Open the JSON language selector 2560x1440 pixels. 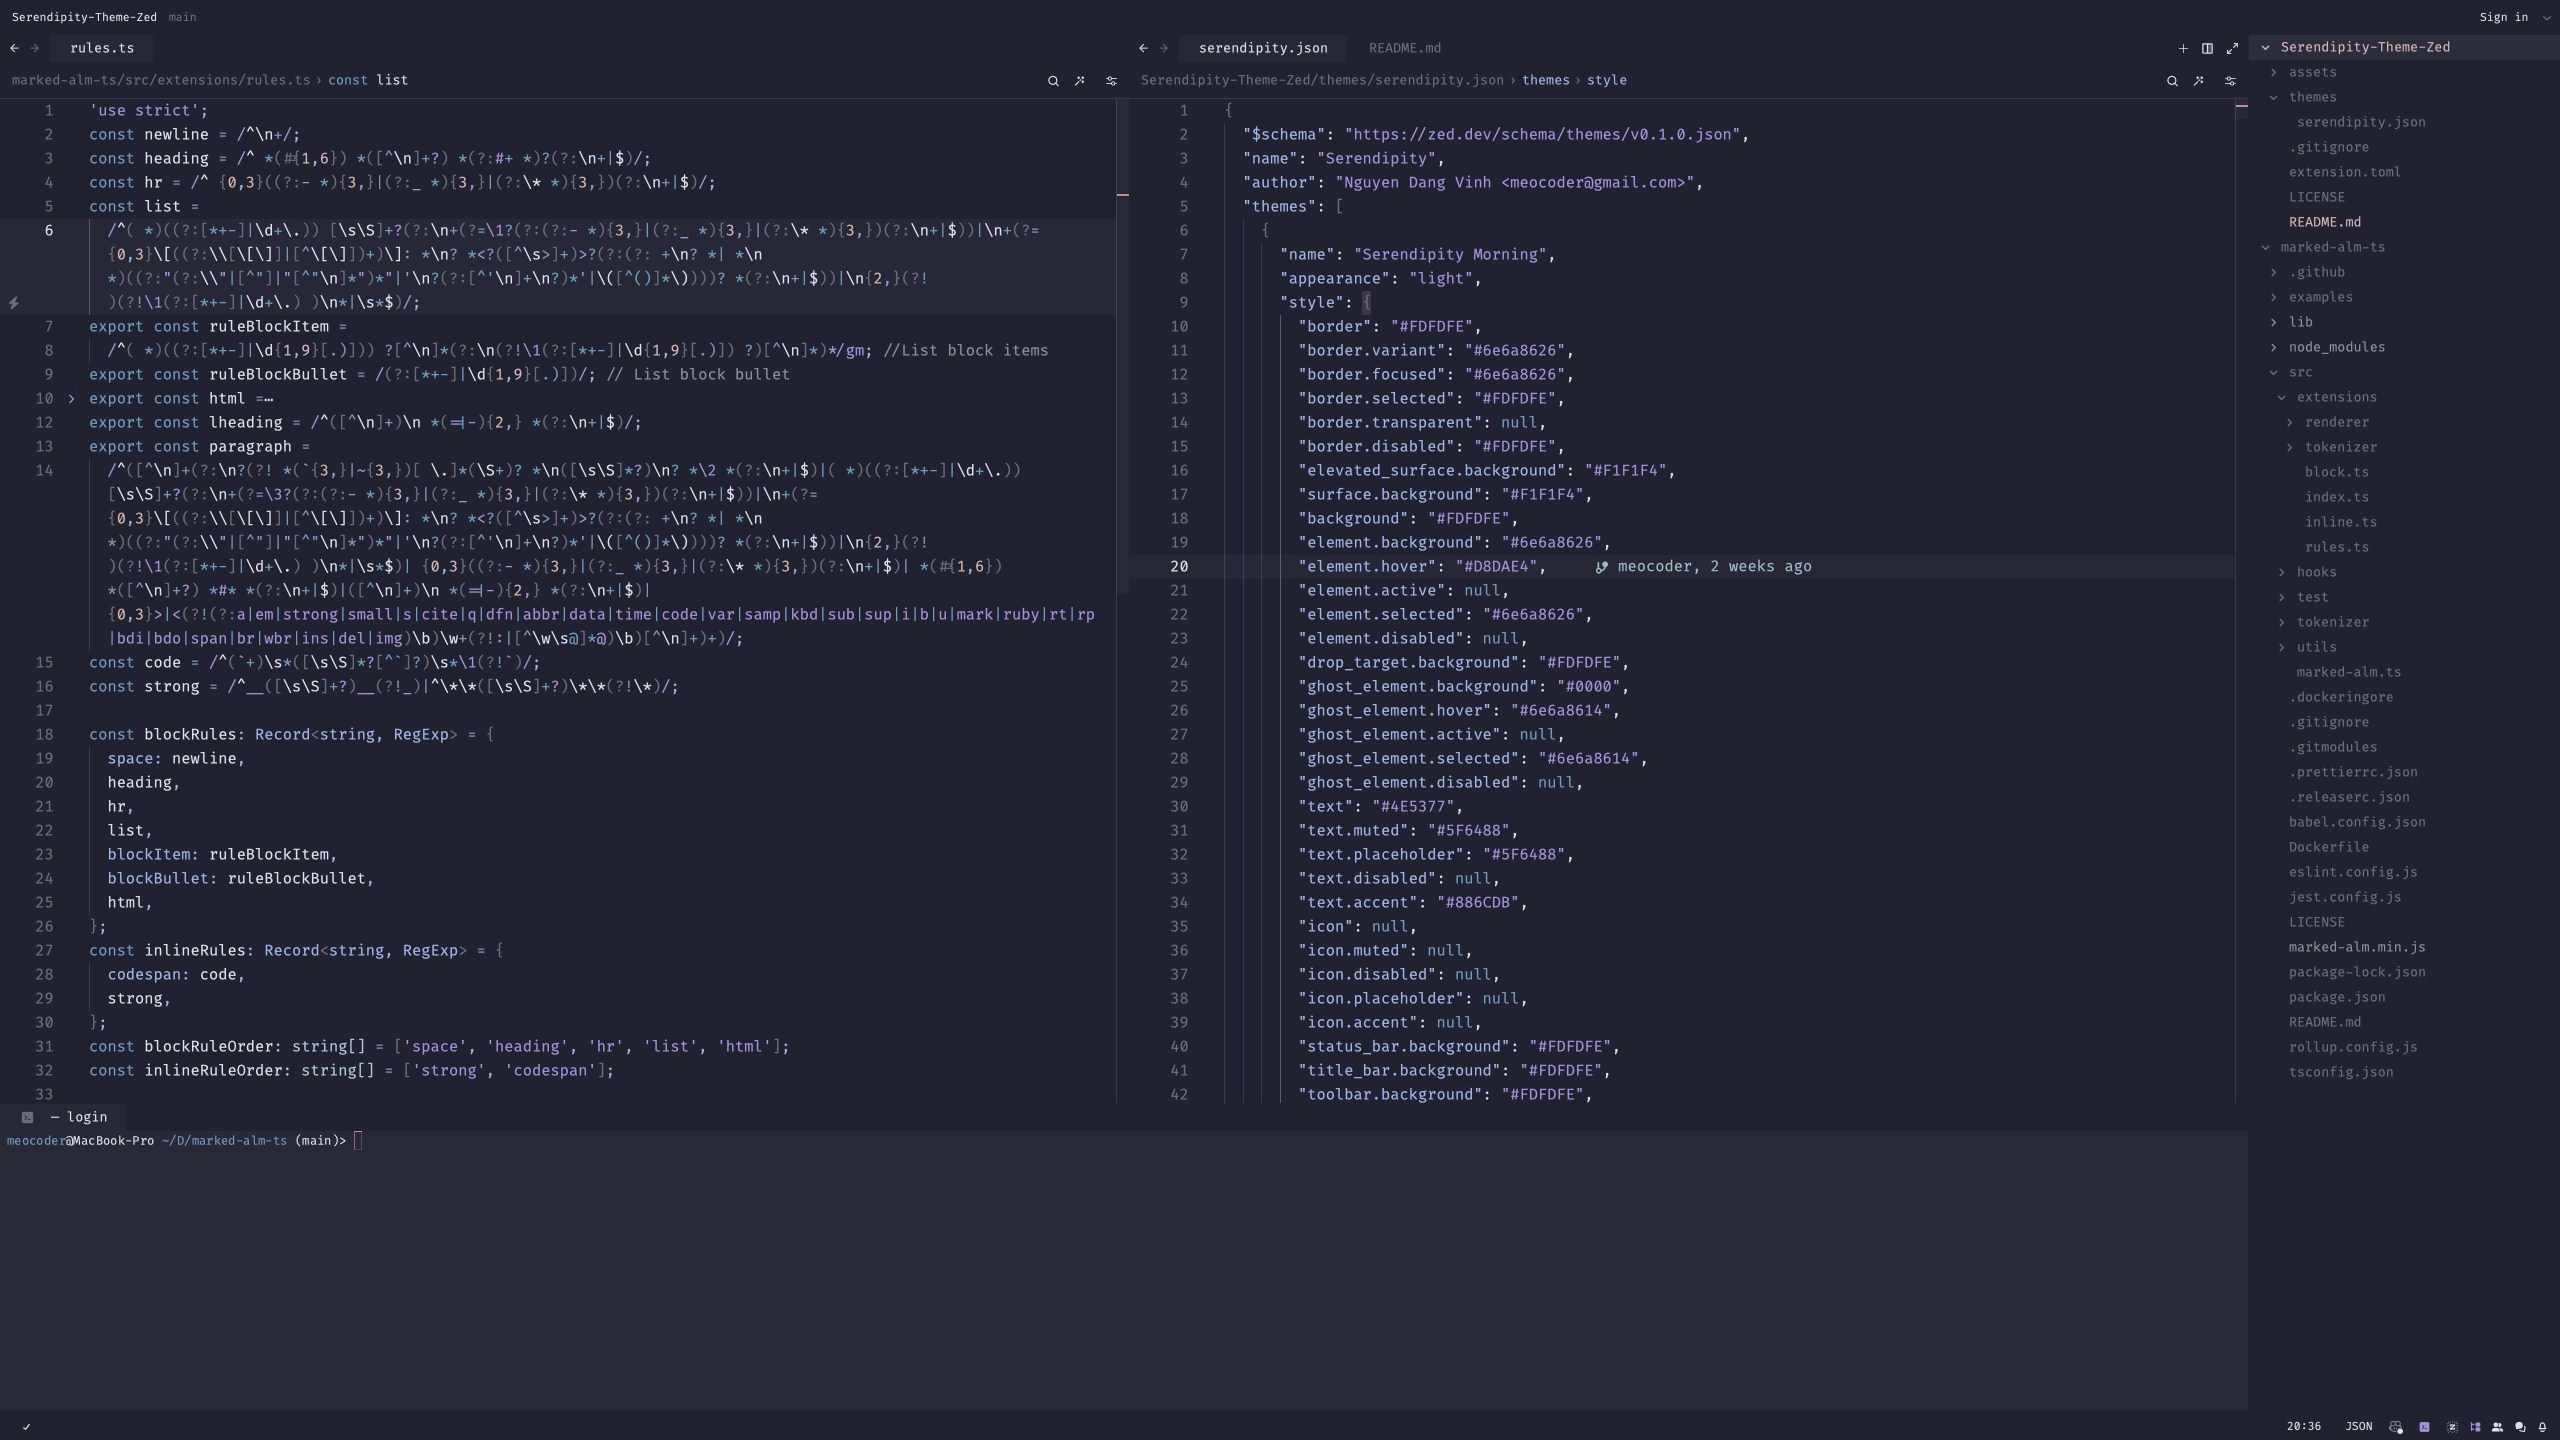point(2358,1427)
